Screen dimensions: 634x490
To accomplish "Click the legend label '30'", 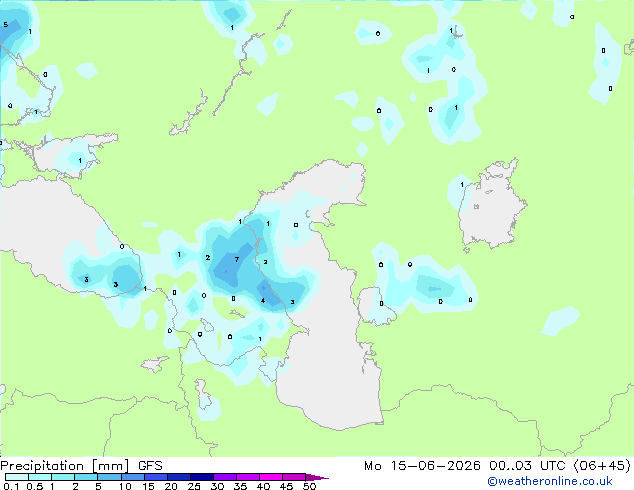I will [218, 486].
